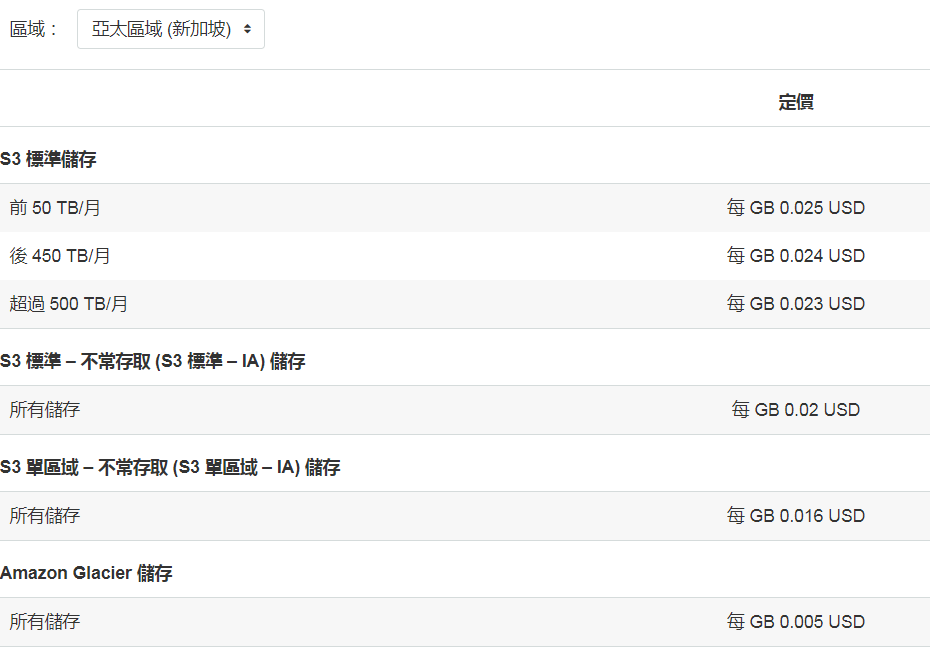Select the Amazon Glacier 儲存 section heading
The height and width of the screenshot is (664, 930).
click(x=86, y=573)
